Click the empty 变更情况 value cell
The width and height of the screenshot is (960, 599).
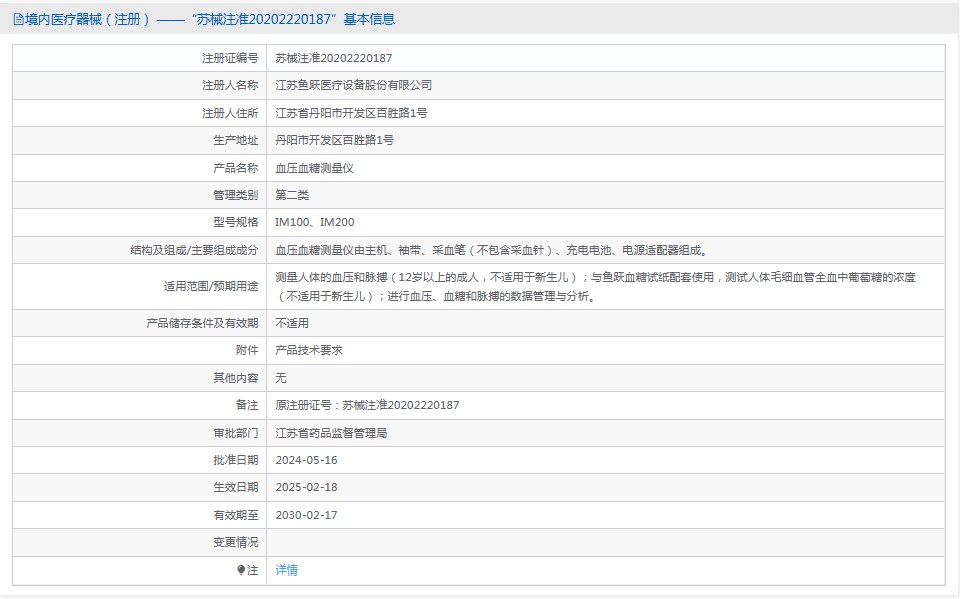click(605, 542)
